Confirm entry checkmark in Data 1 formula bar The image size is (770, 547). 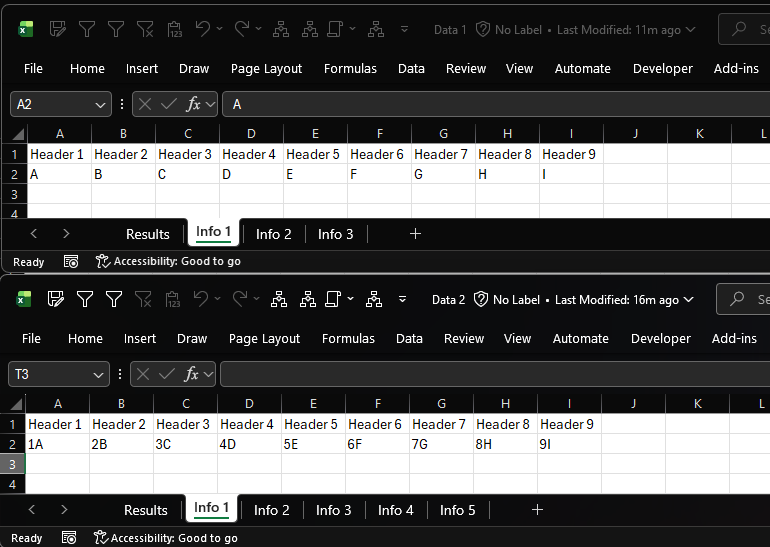click(168, 104)
